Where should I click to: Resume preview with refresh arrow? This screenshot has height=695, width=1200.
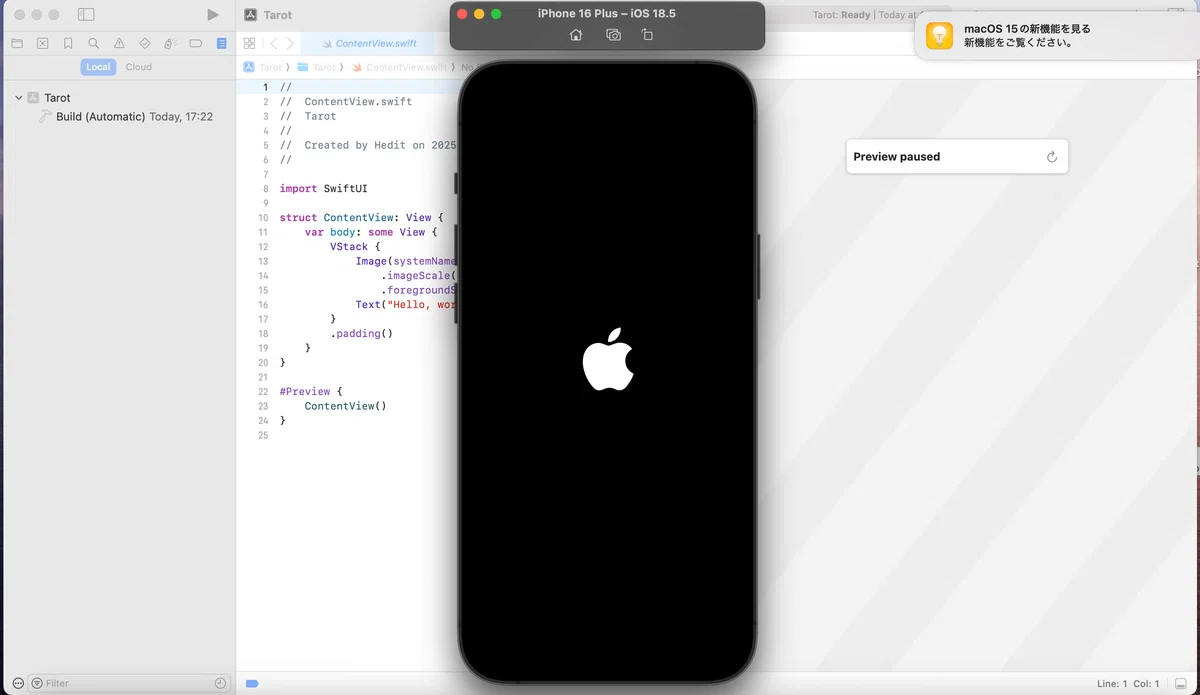click(x=1051, y=157)
